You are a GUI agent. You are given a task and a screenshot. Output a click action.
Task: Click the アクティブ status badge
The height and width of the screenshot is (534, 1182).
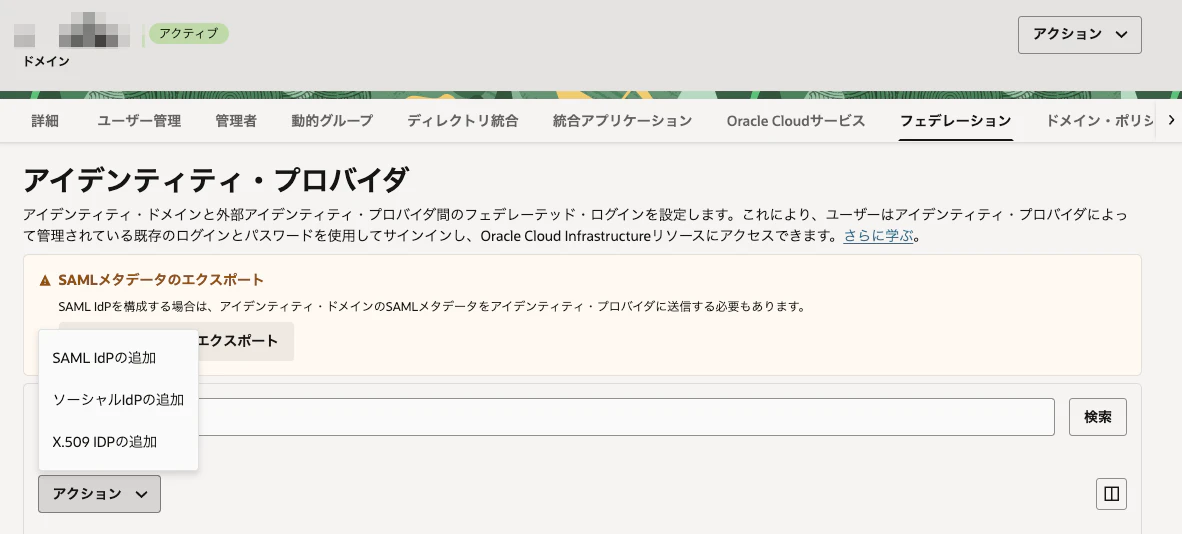pos(188,33)
